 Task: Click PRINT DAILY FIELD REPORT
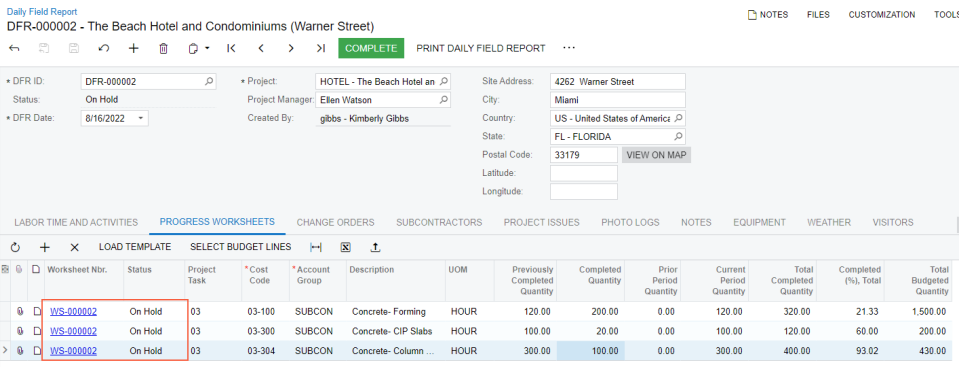(x=481, y=48)
